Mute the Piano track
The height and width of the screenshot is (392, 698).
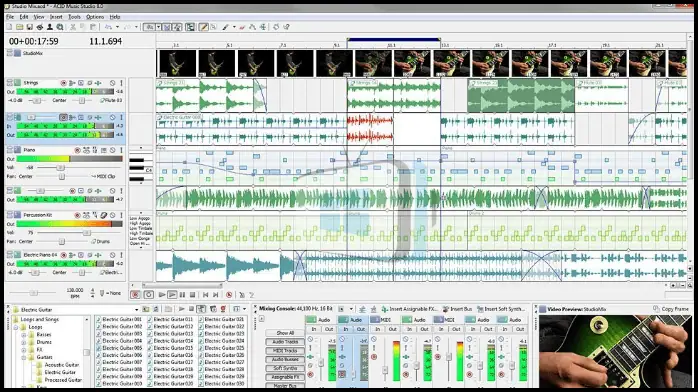pyautogui.click(x=113, y=150)
